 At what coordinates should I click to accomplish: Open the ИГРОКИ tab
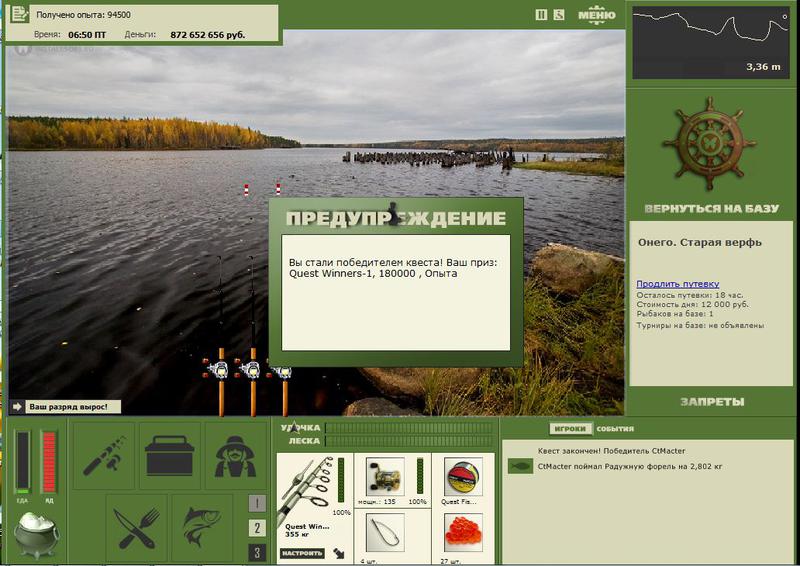tap(570, 429)
